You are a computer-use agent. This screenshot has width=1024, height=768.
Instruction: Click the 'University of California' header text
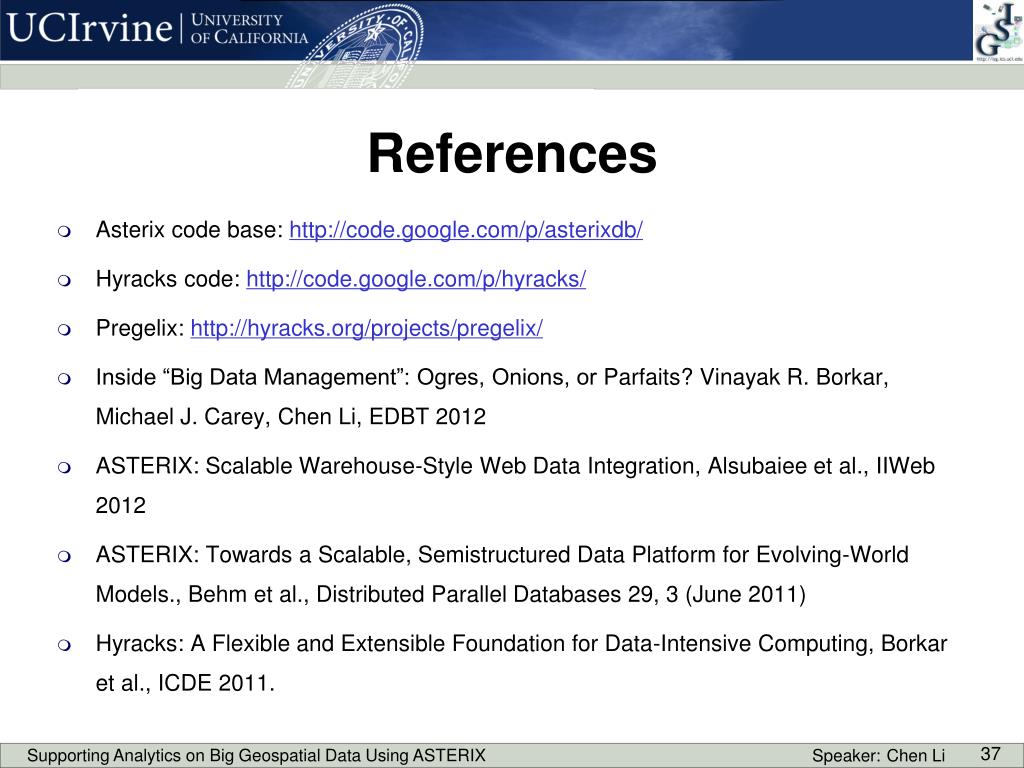(x=249, y=29)
